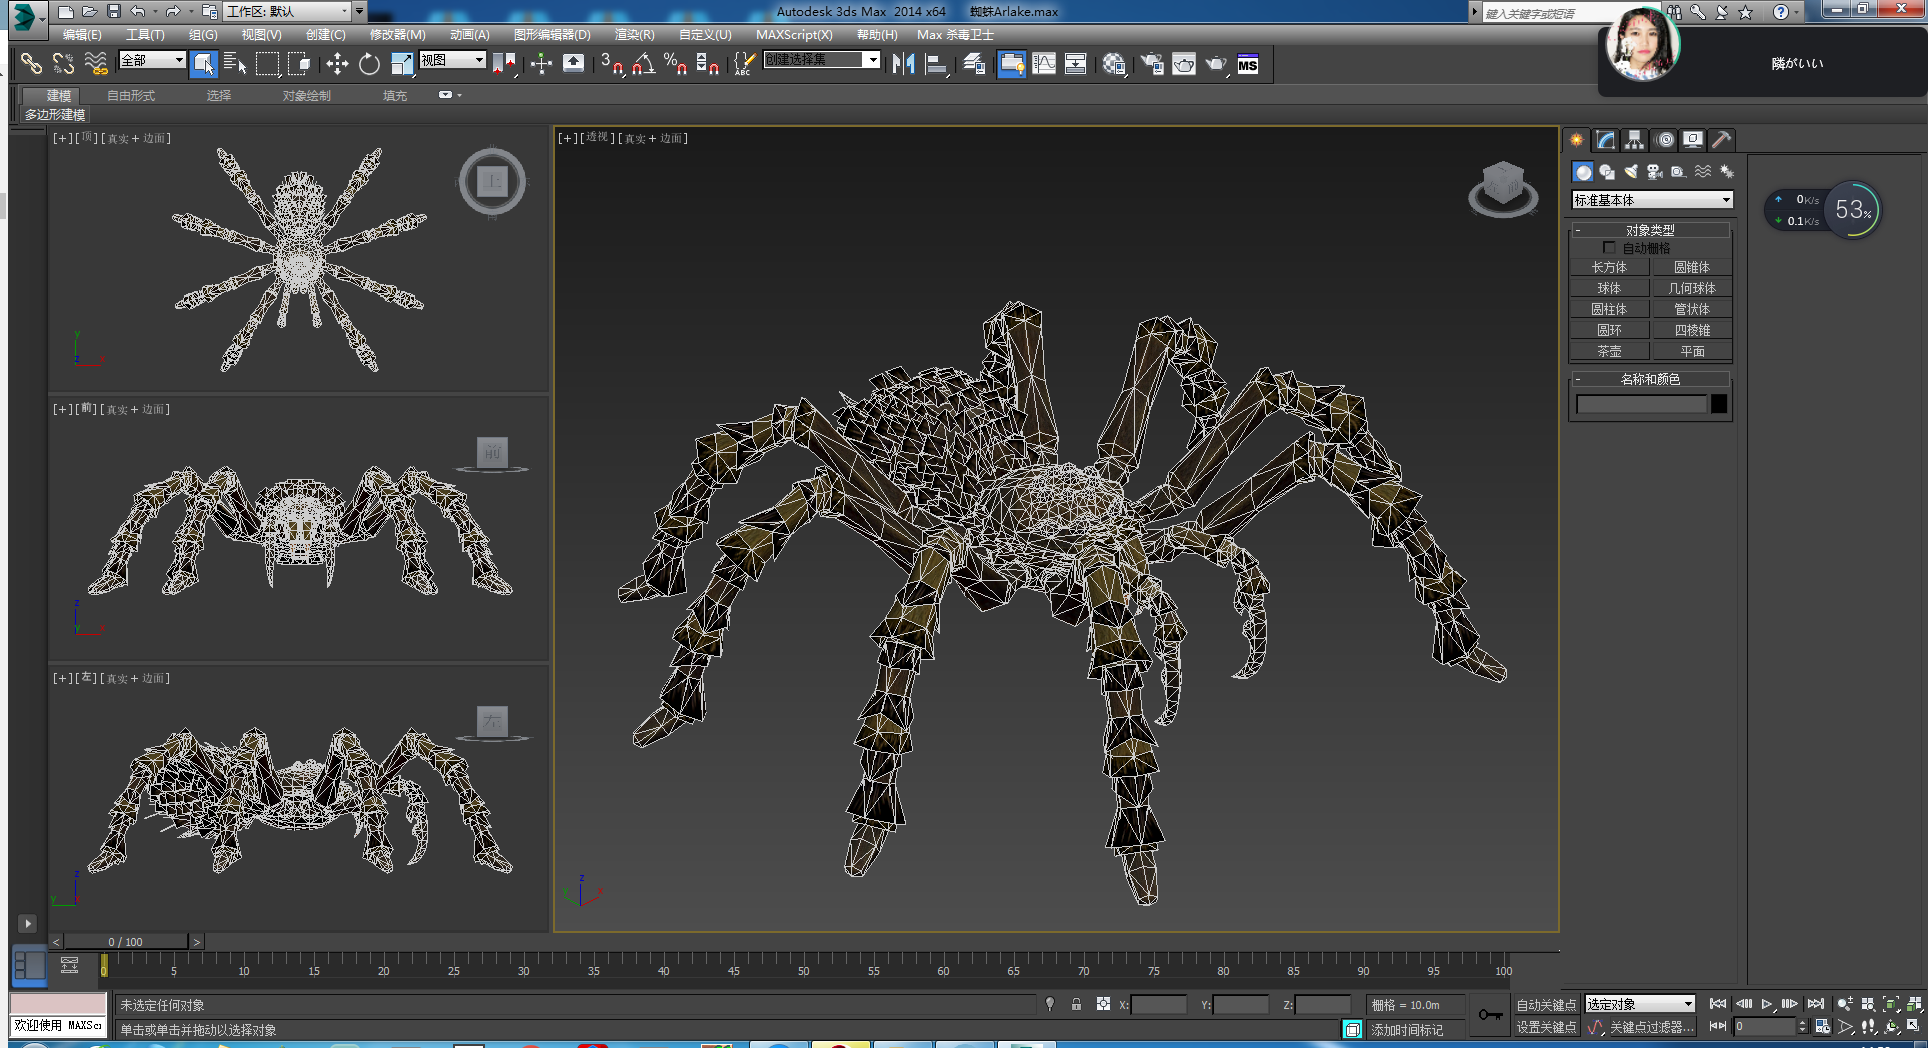The height and width of the screenshot is (1048, 1928).
Task: Switch to the Modify panel tab
Action: [1605, 140]
